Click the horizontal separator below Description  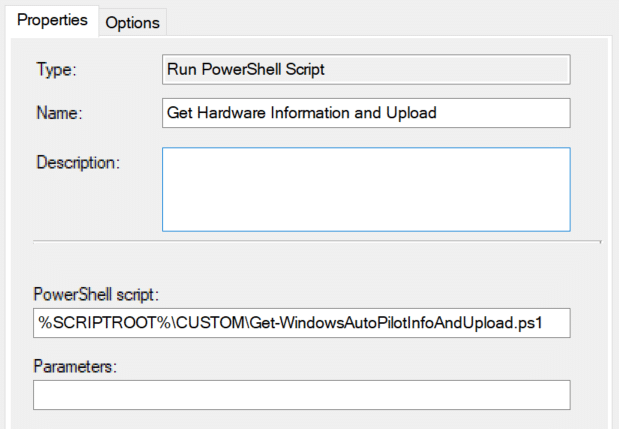[x=317, y=242]
